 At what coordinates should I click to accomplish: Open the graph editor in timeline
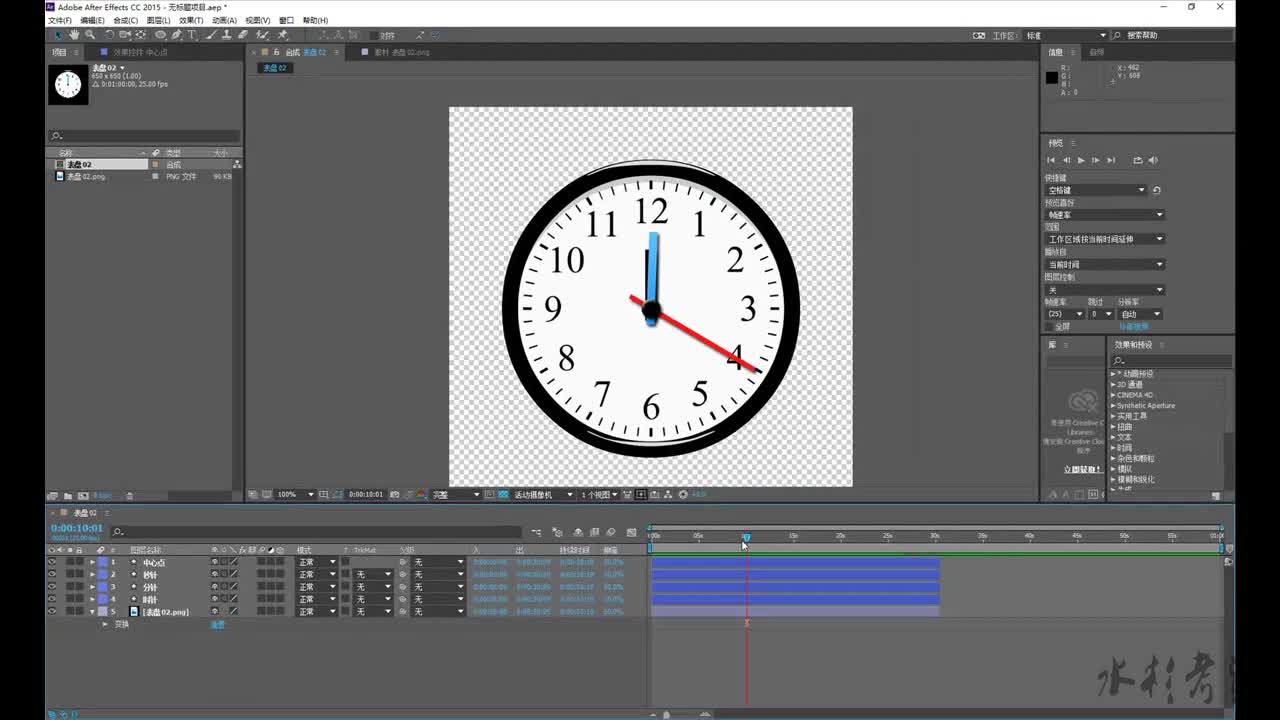(631, 532)
